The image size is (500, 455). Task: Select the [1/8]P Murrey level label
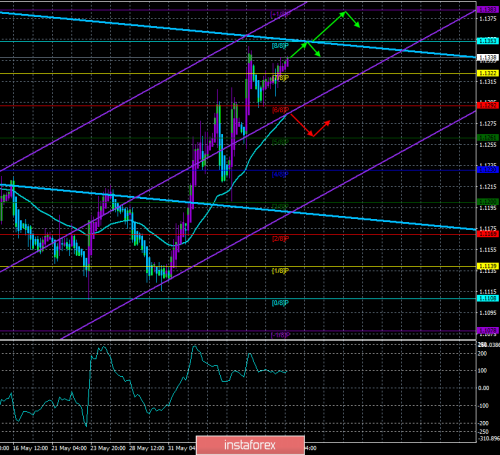(280, 271)
